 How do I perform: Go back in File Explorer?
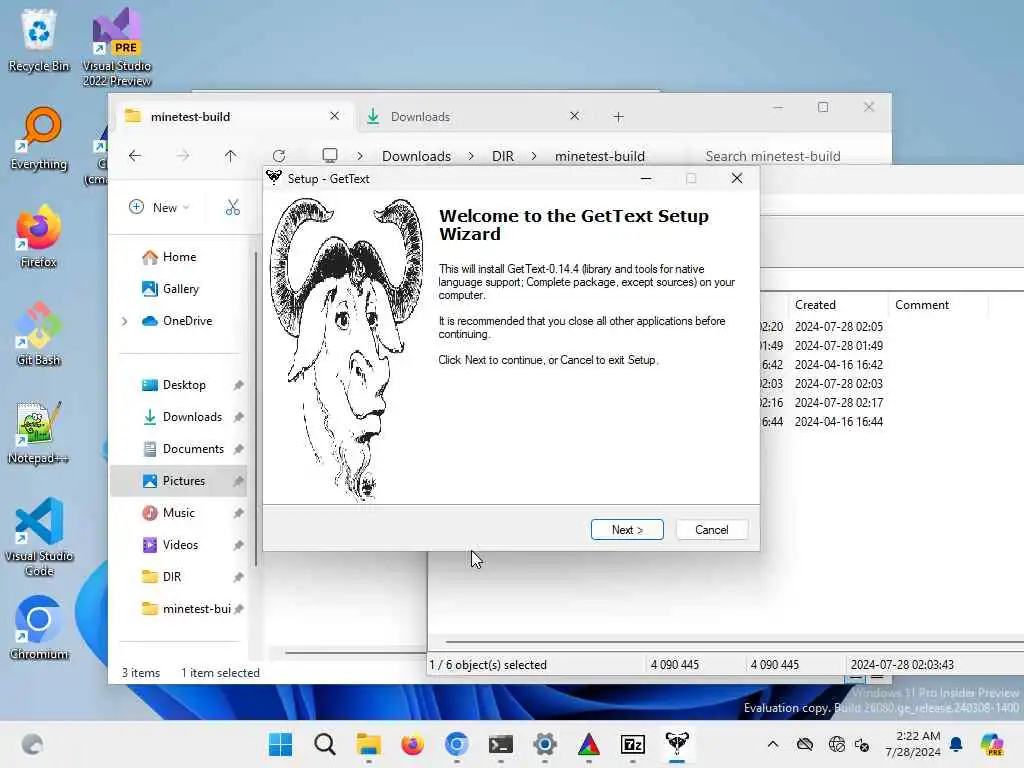[135, 155]
